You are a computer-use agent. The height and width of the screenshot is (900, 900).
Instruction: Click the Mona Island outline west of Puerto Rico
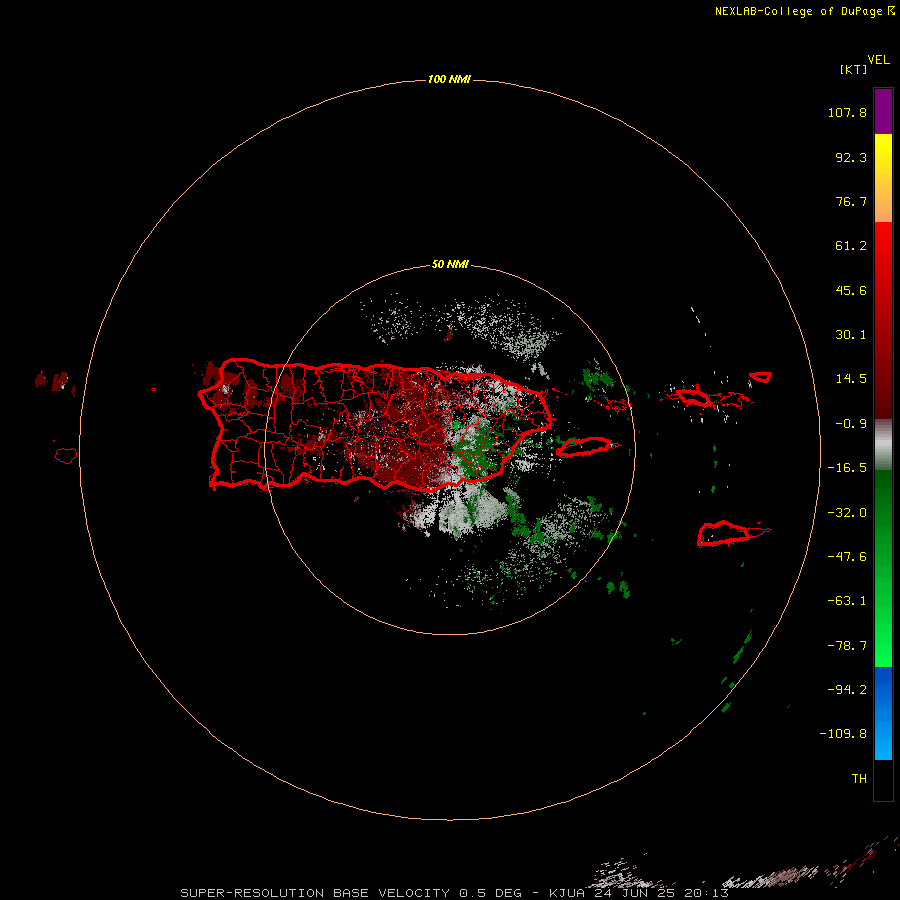(66, 456)
